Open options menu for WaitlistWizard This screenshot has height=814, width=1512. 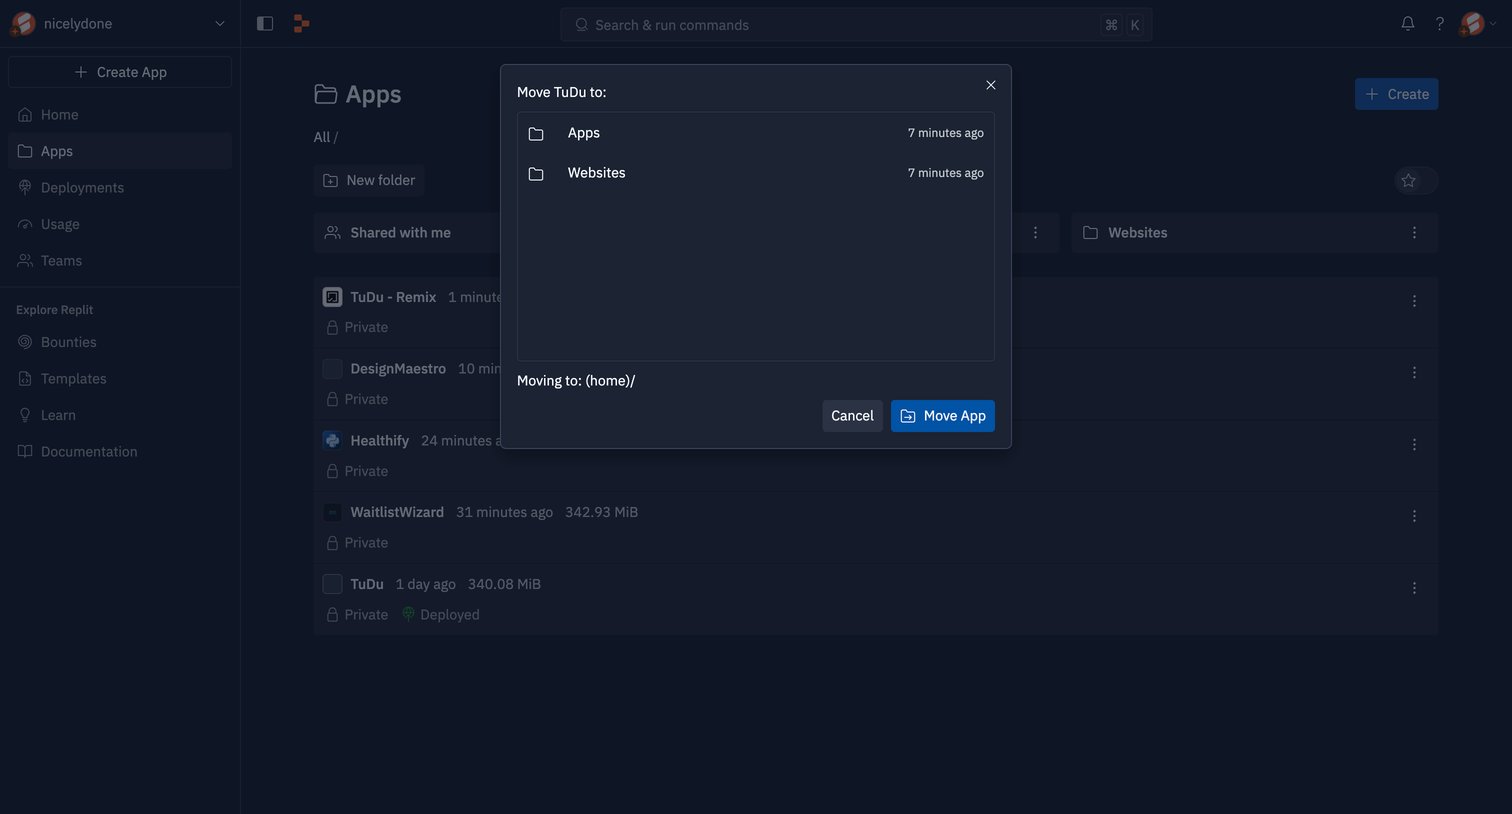click(1414, 516)
